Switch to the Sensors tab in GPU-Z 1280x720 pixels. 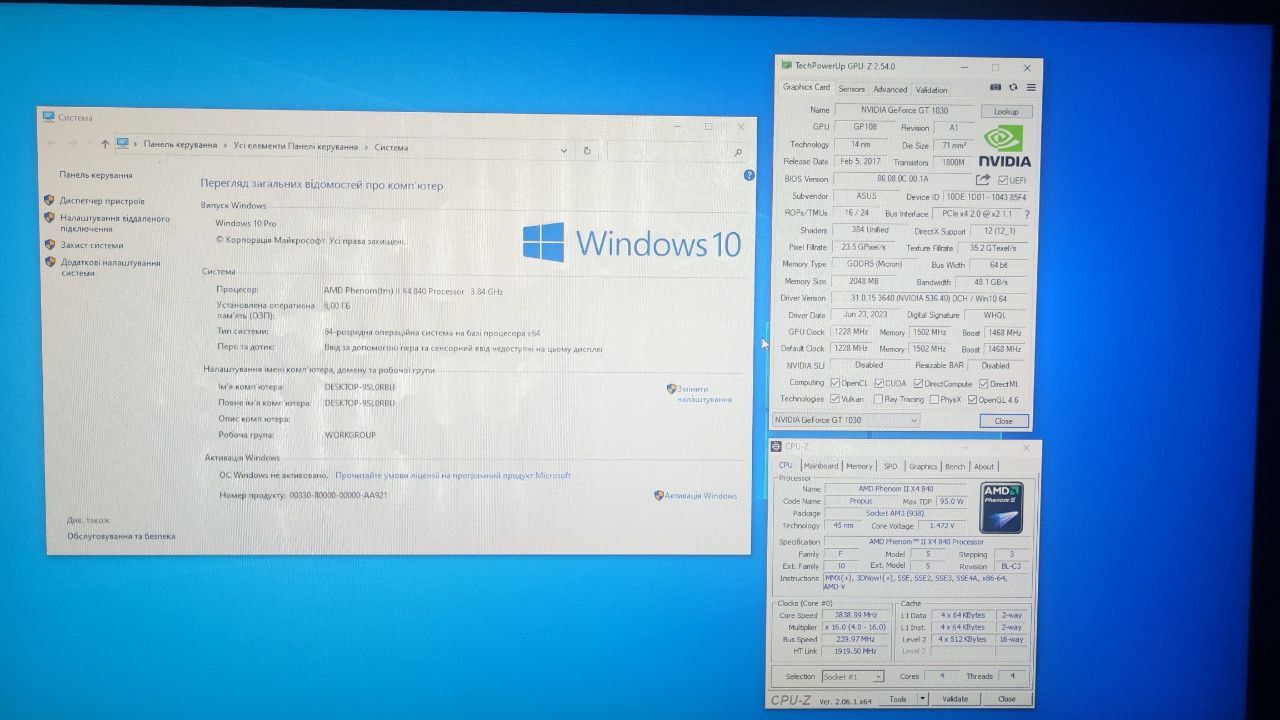(x=851, y=89)
